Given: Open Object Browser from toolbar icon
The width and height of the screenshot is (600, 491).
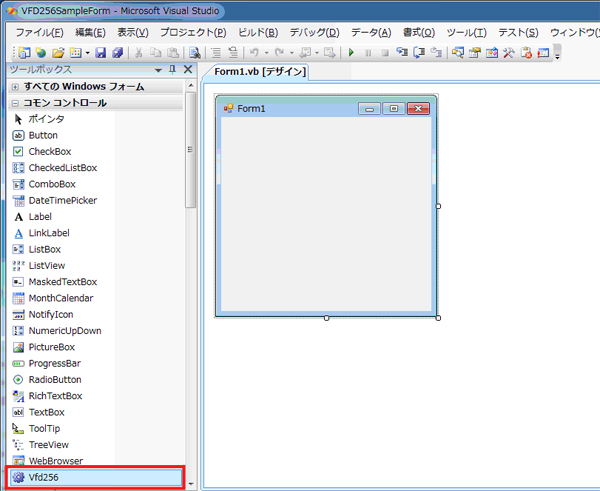Looking at the screenshot, I should point(492,52).
